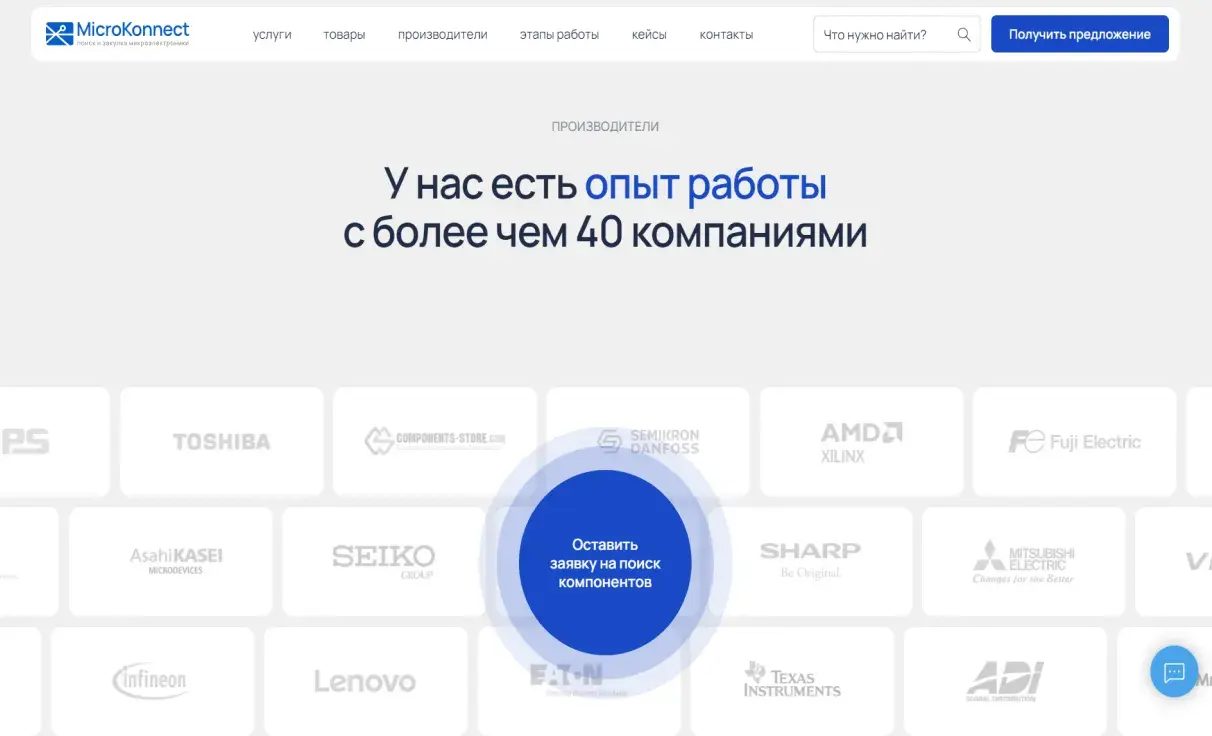Select the Asahi Kasei Microdevices card
This screenshot has width=1212, height=736.
point(171,561)
